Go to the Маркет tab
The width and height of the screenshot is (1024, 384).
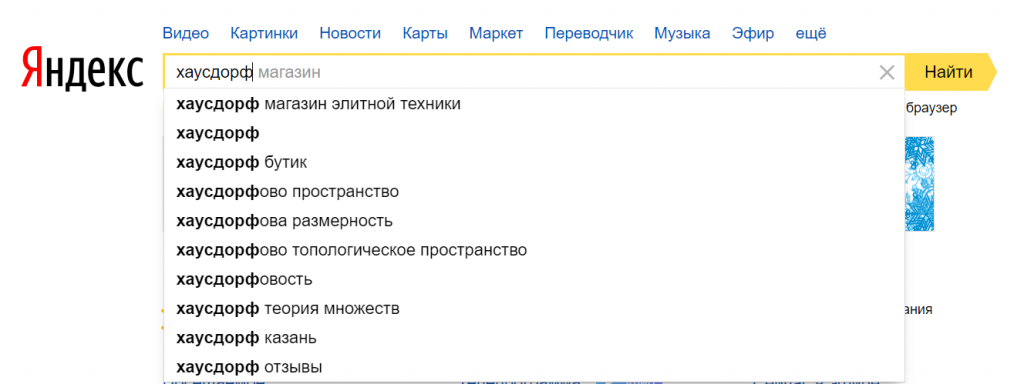click(496, 33)
